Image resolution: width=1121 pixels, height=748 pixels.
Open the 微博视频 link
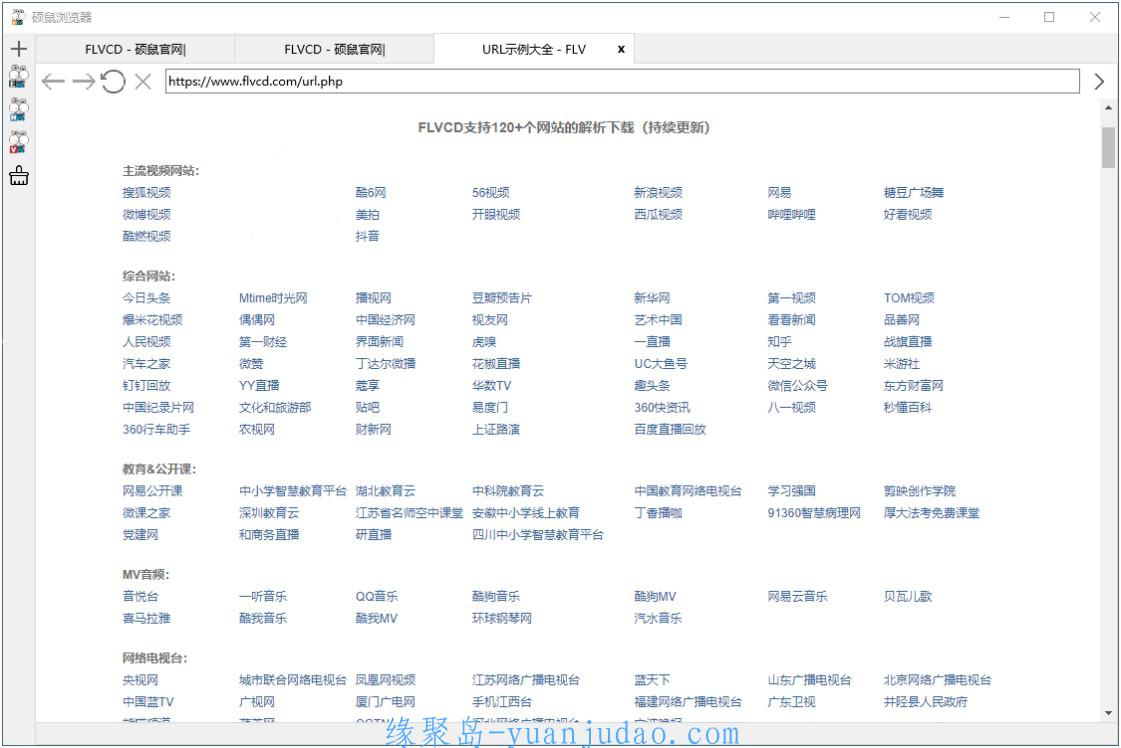pyautogui.click(x=147, y=215)
